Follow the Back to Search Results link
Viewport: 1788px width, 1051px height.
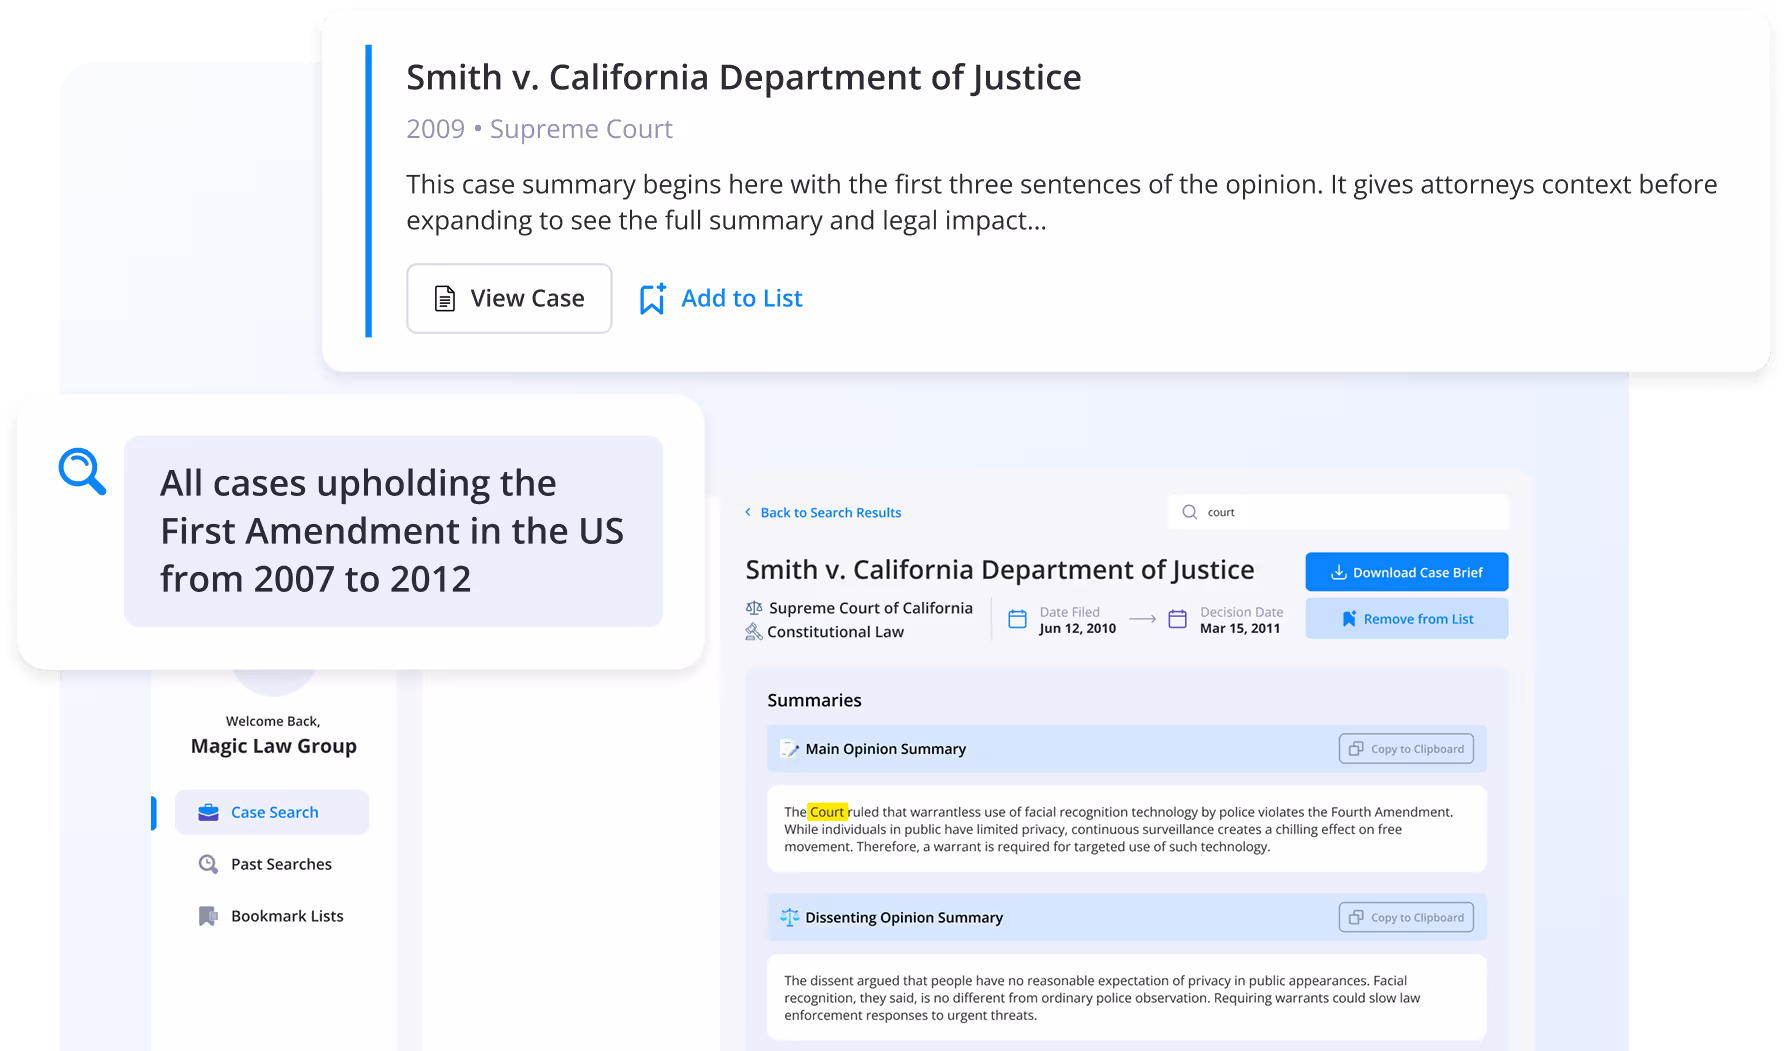pyautogui.click(x=830, y=512)
